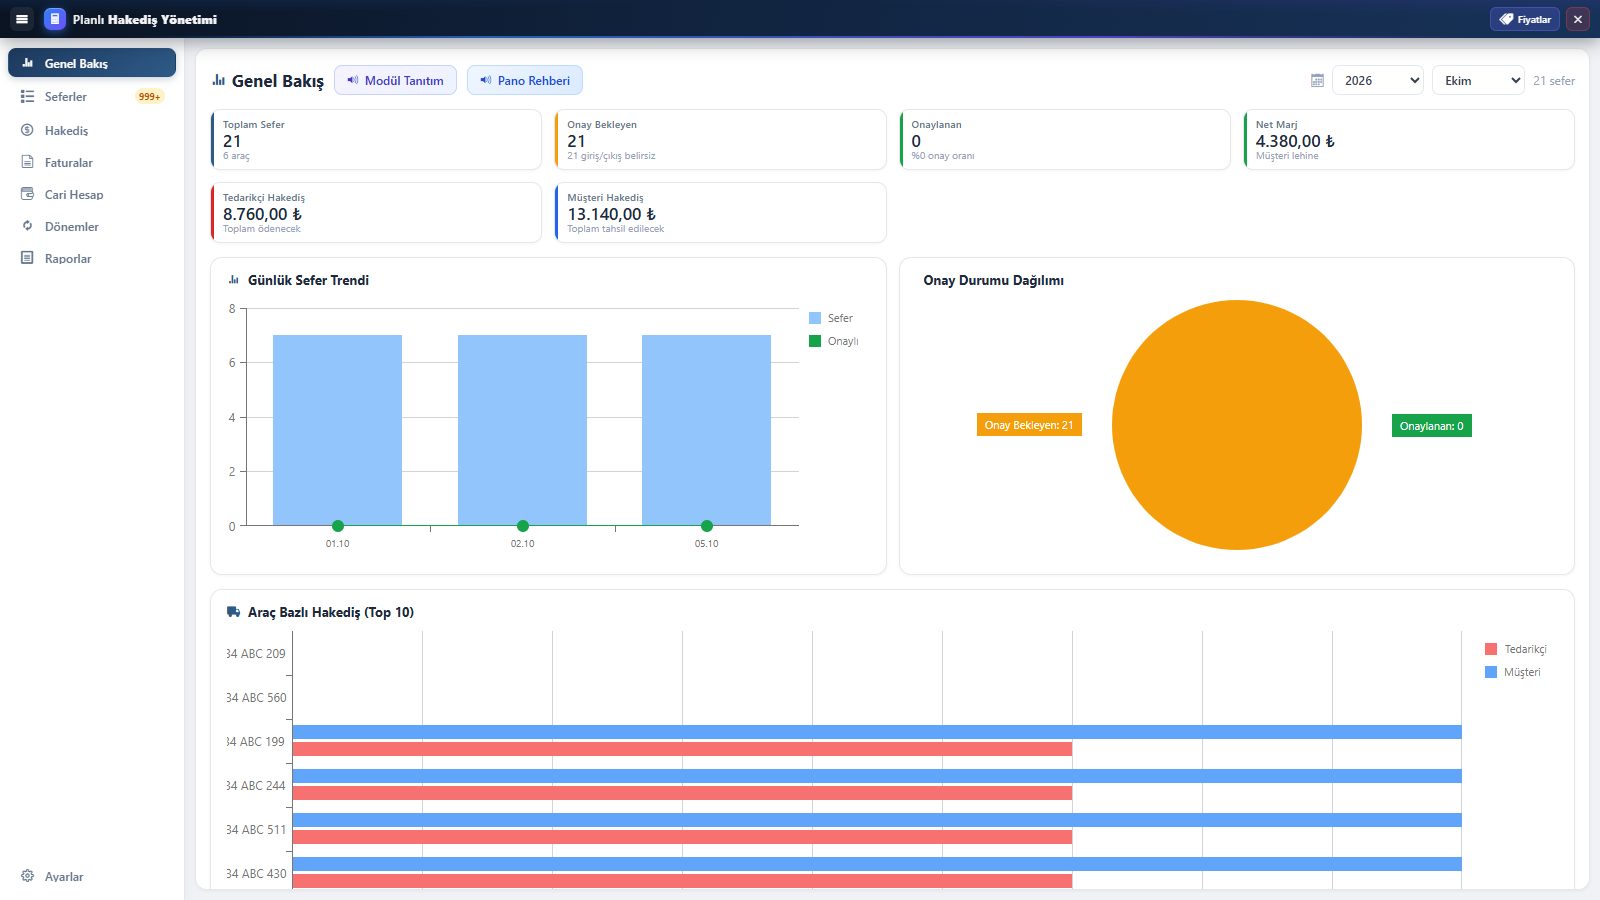The image size is (1600, 900).
Task: Expand the Ekim month dropdown
Action: point(1478,80)
